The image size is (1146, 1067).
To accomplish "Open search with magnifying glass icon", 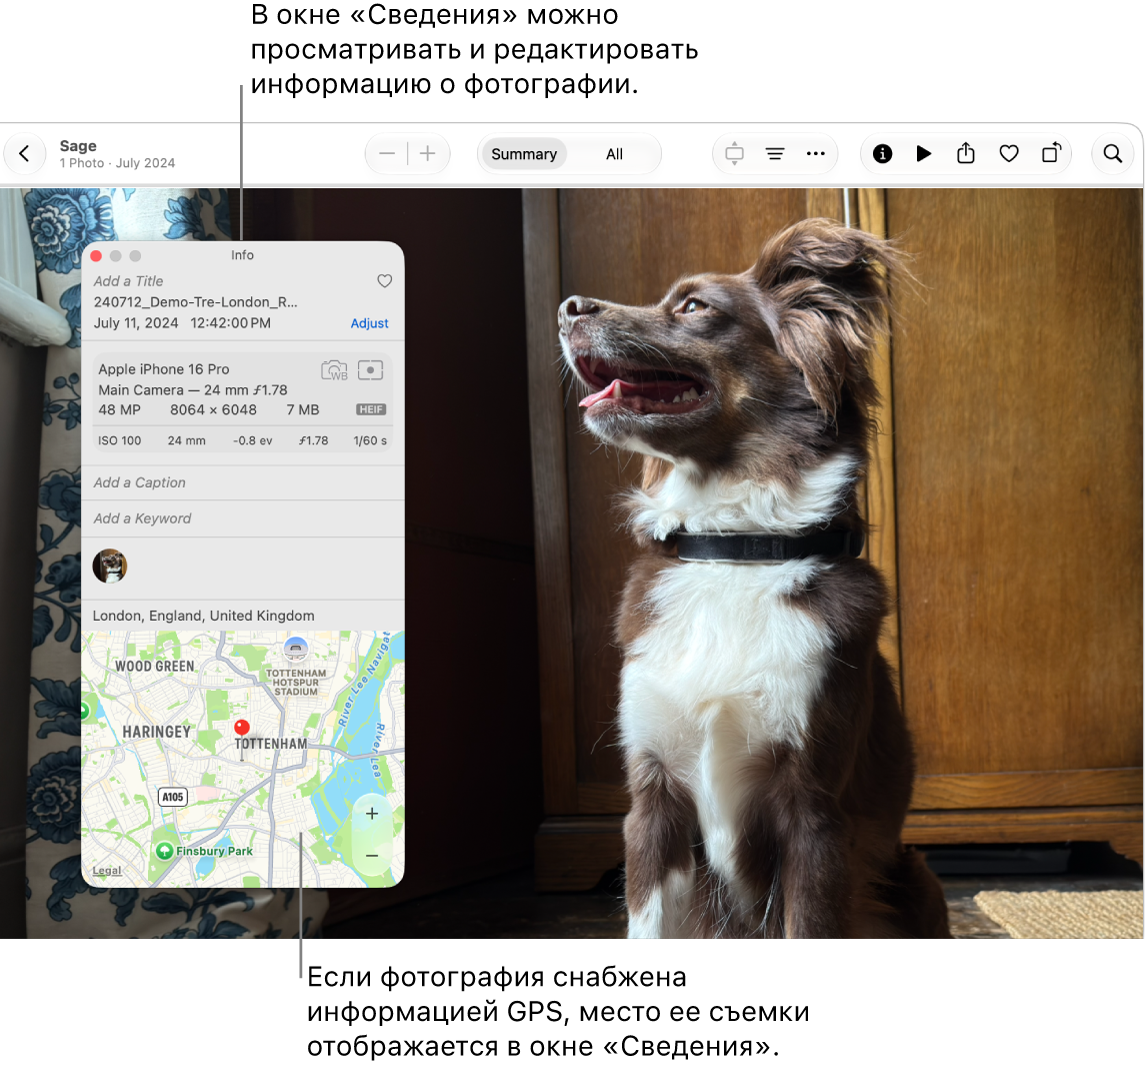I will [1112, 153].
